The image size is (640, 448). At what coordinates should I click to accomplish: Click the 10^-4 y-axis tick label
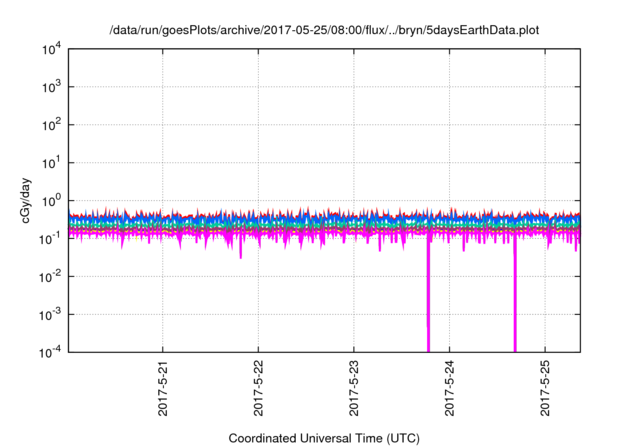pos(51,352)
